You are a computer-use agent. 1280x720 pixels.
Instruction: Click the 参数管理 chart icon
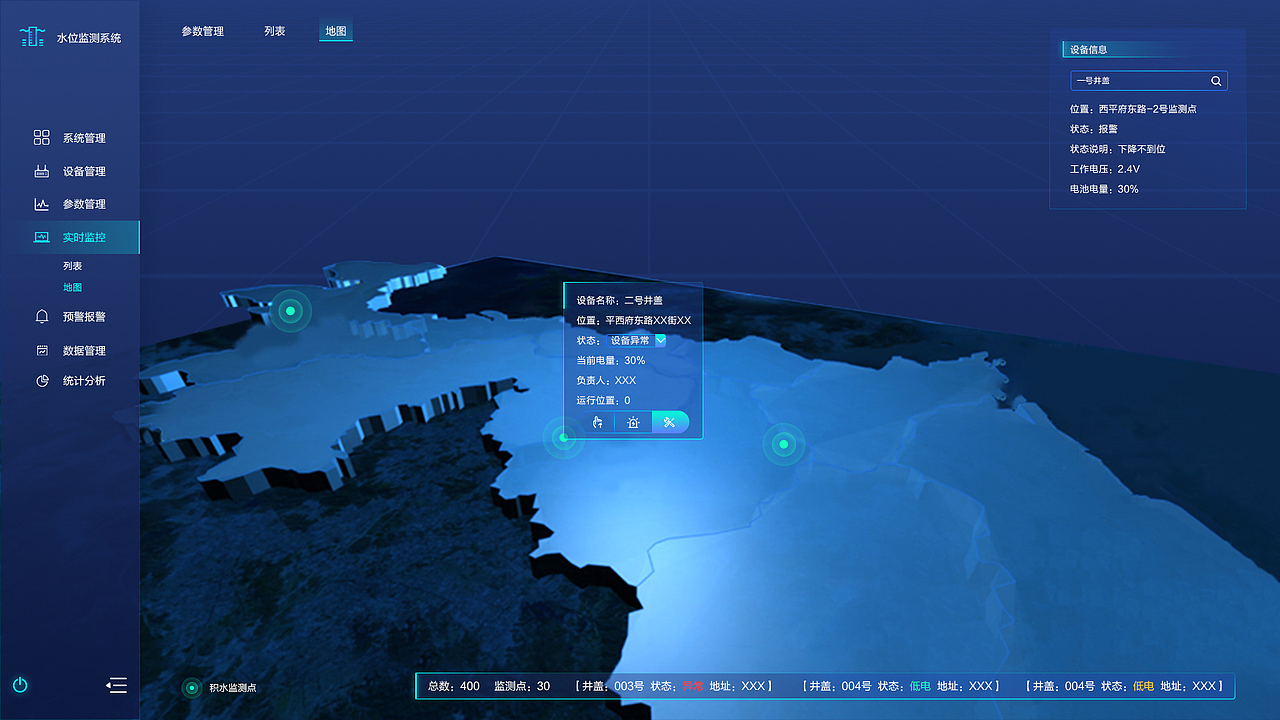coord(41,204)
